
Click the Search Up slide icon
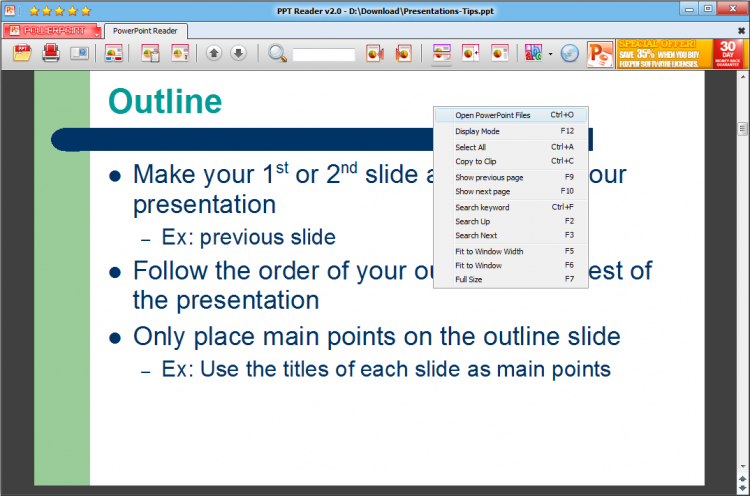pos(375,53)
